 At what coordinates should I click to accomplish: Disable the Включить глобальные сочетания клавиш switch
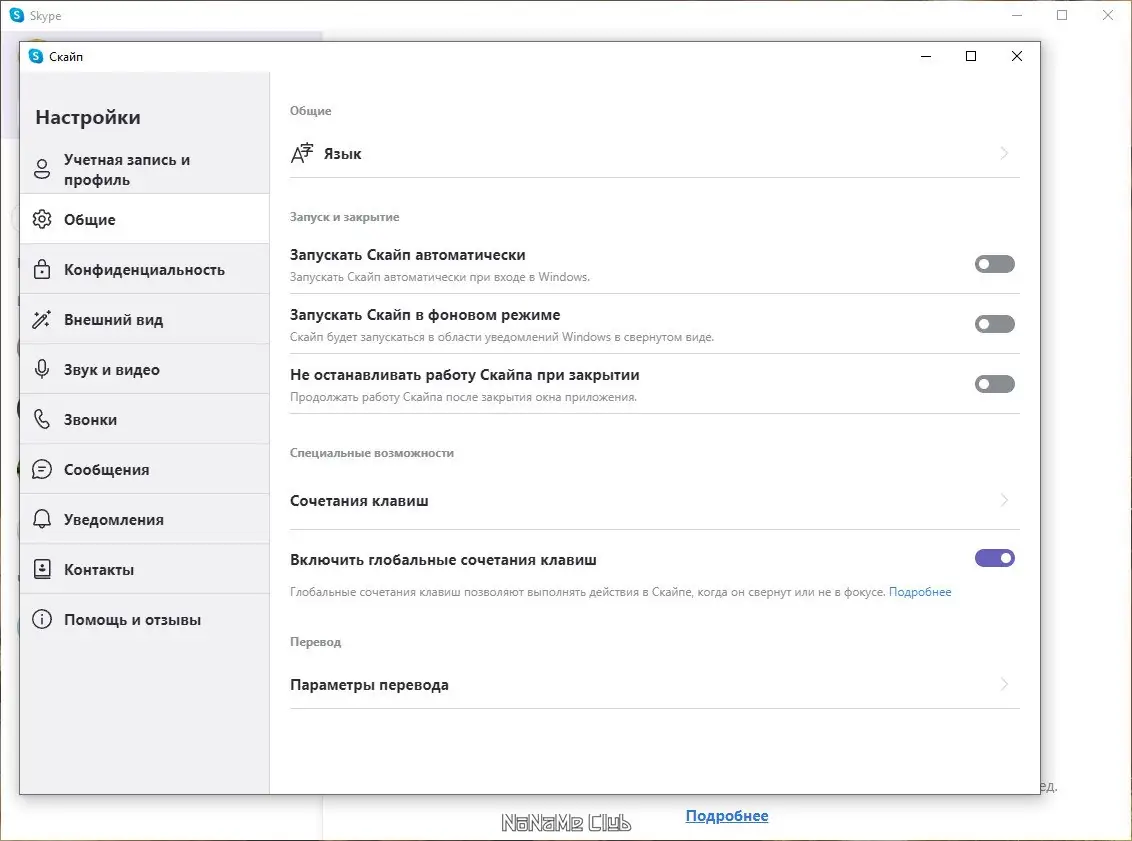coord(994,558)
